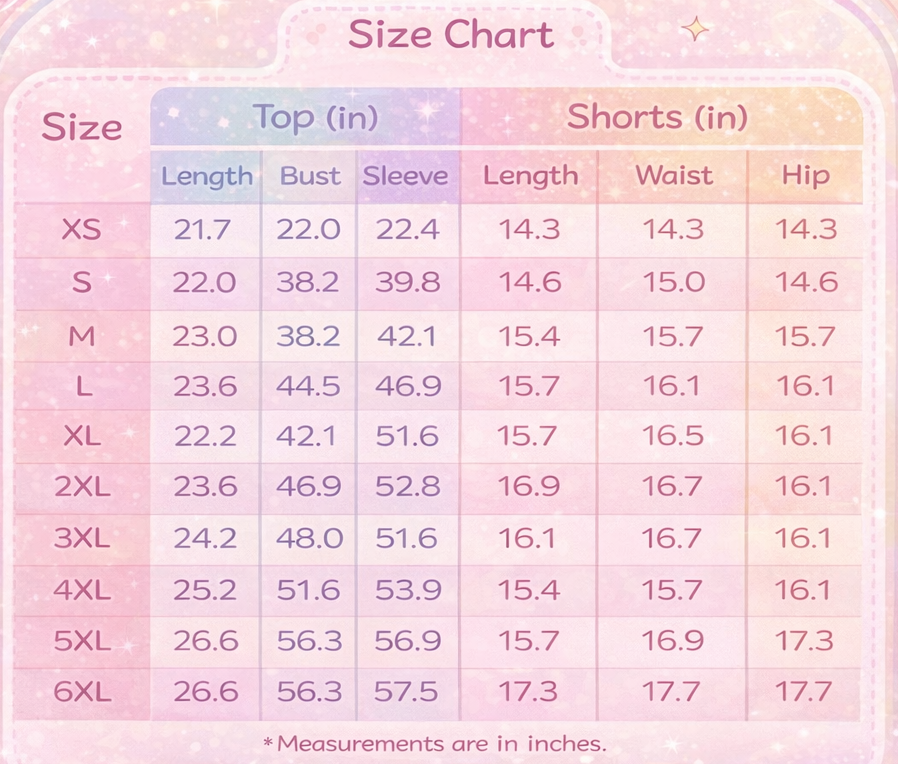
Task: Select the M size row label
Action: [x=82, y=337]
